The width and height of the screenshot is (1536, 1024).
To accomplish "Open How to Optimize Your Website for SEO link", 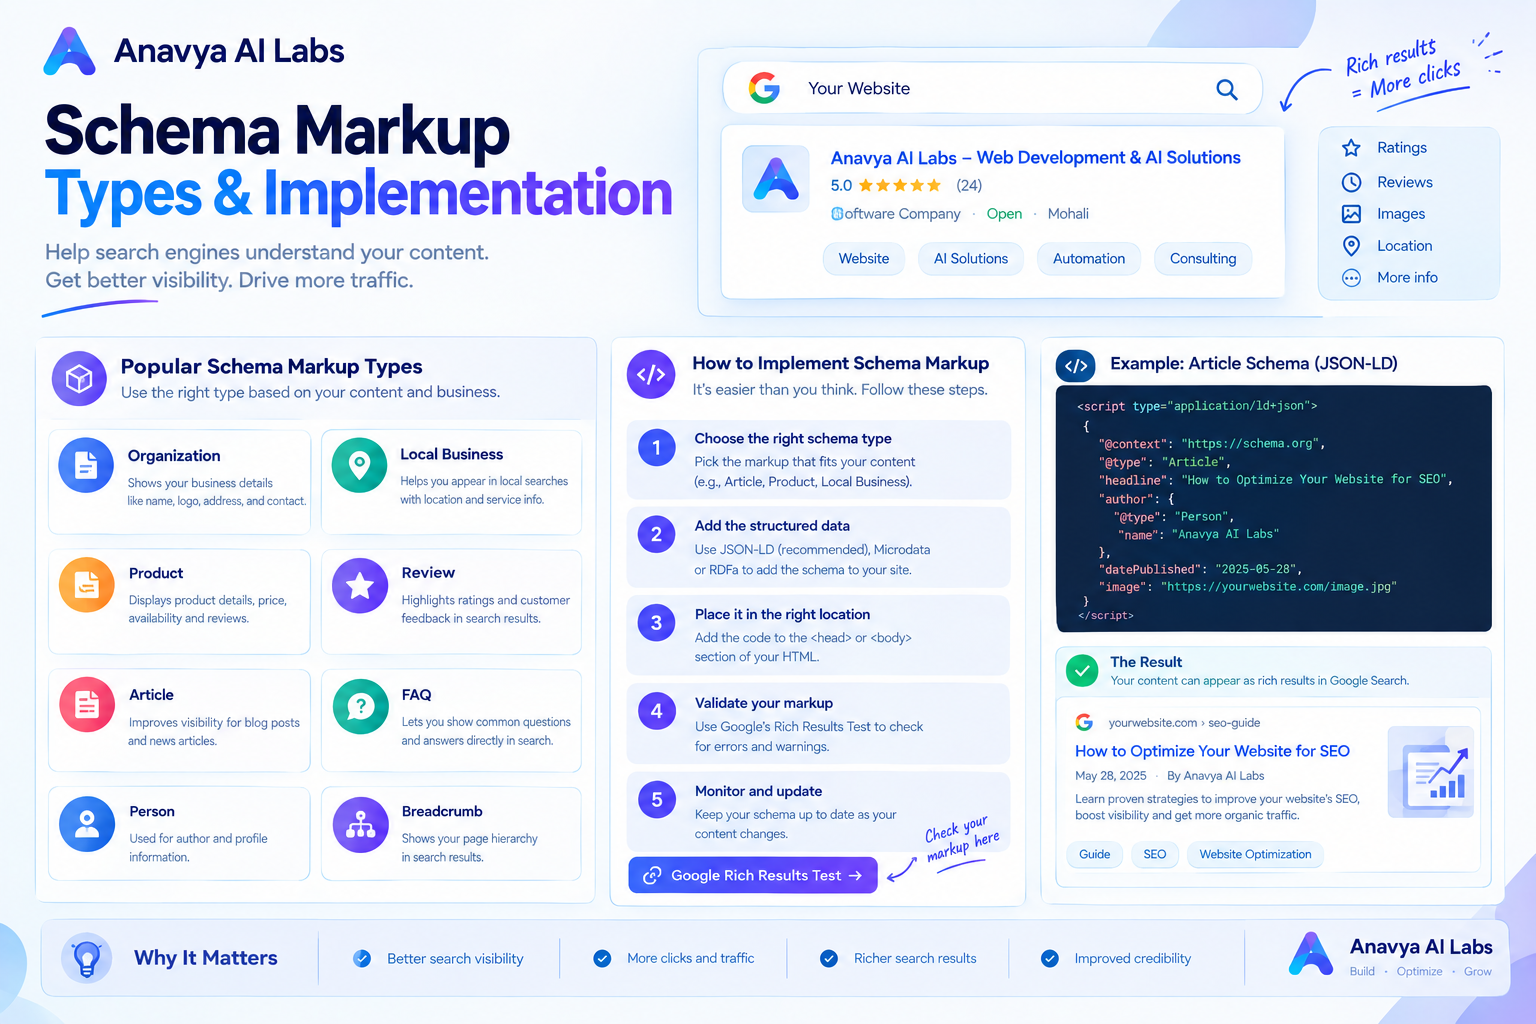I will (x=1212, y=751).
